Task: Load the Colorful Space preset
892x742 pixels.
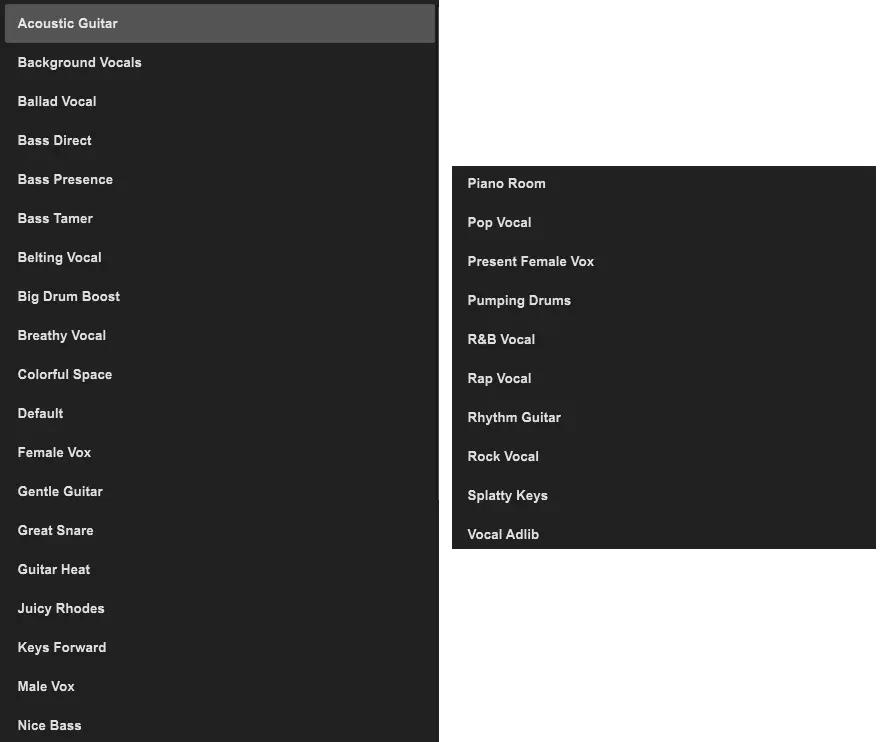Action: pyautogui.click(x=64, y=374)
